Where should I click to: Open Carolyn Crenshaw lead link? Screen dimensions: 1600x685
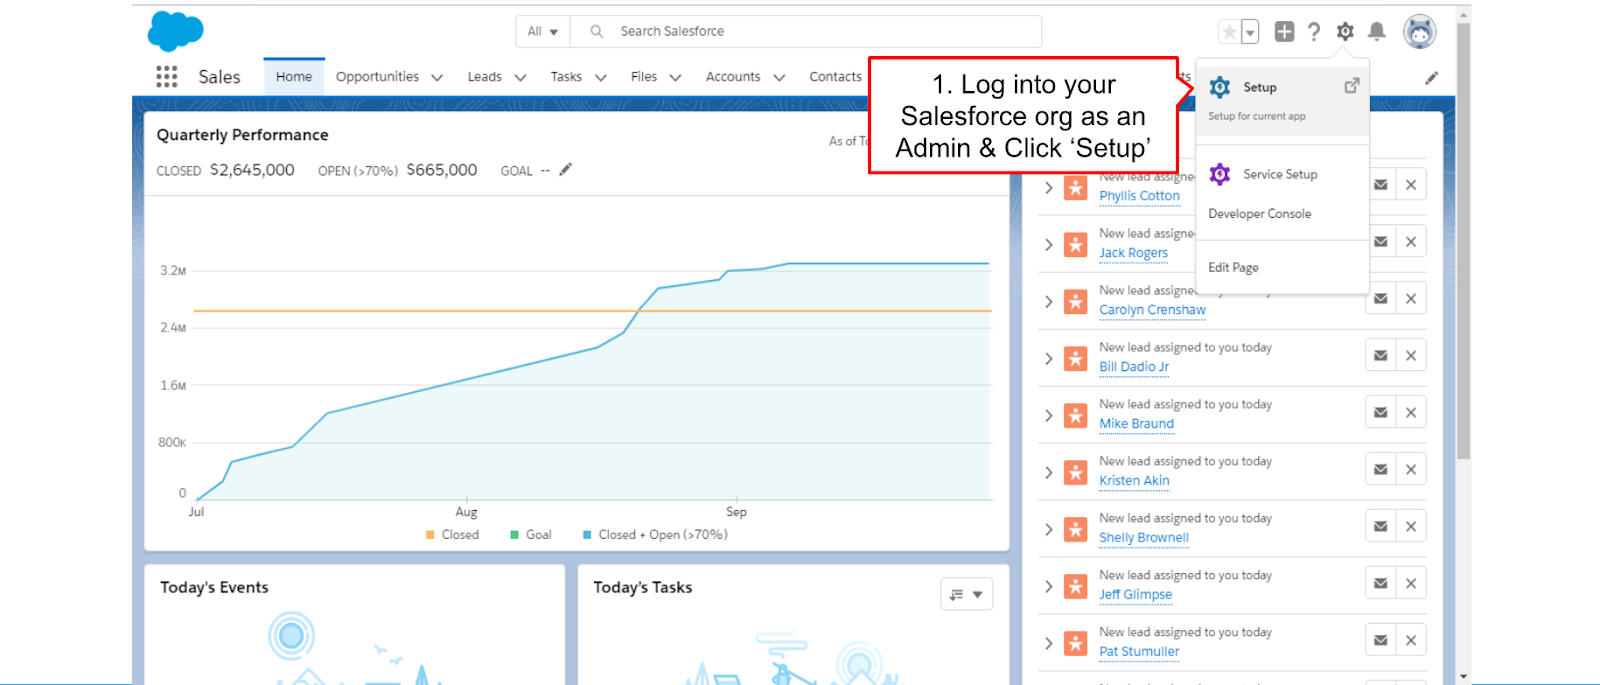click(x=1152, y=310)
